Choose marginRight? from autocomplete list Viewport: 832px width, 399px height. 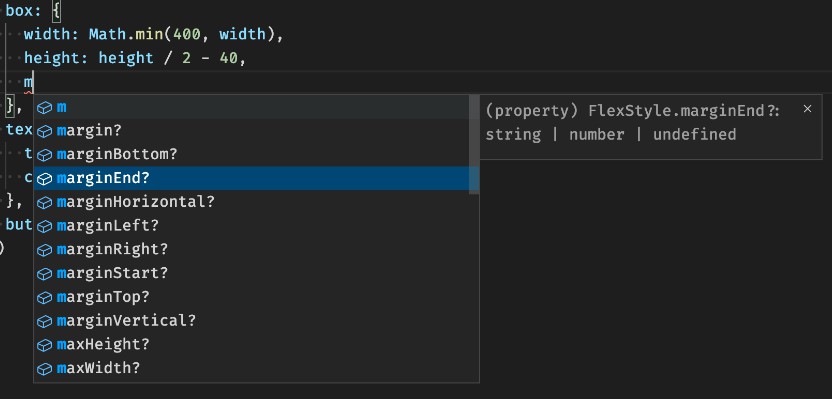coord(256,249)
